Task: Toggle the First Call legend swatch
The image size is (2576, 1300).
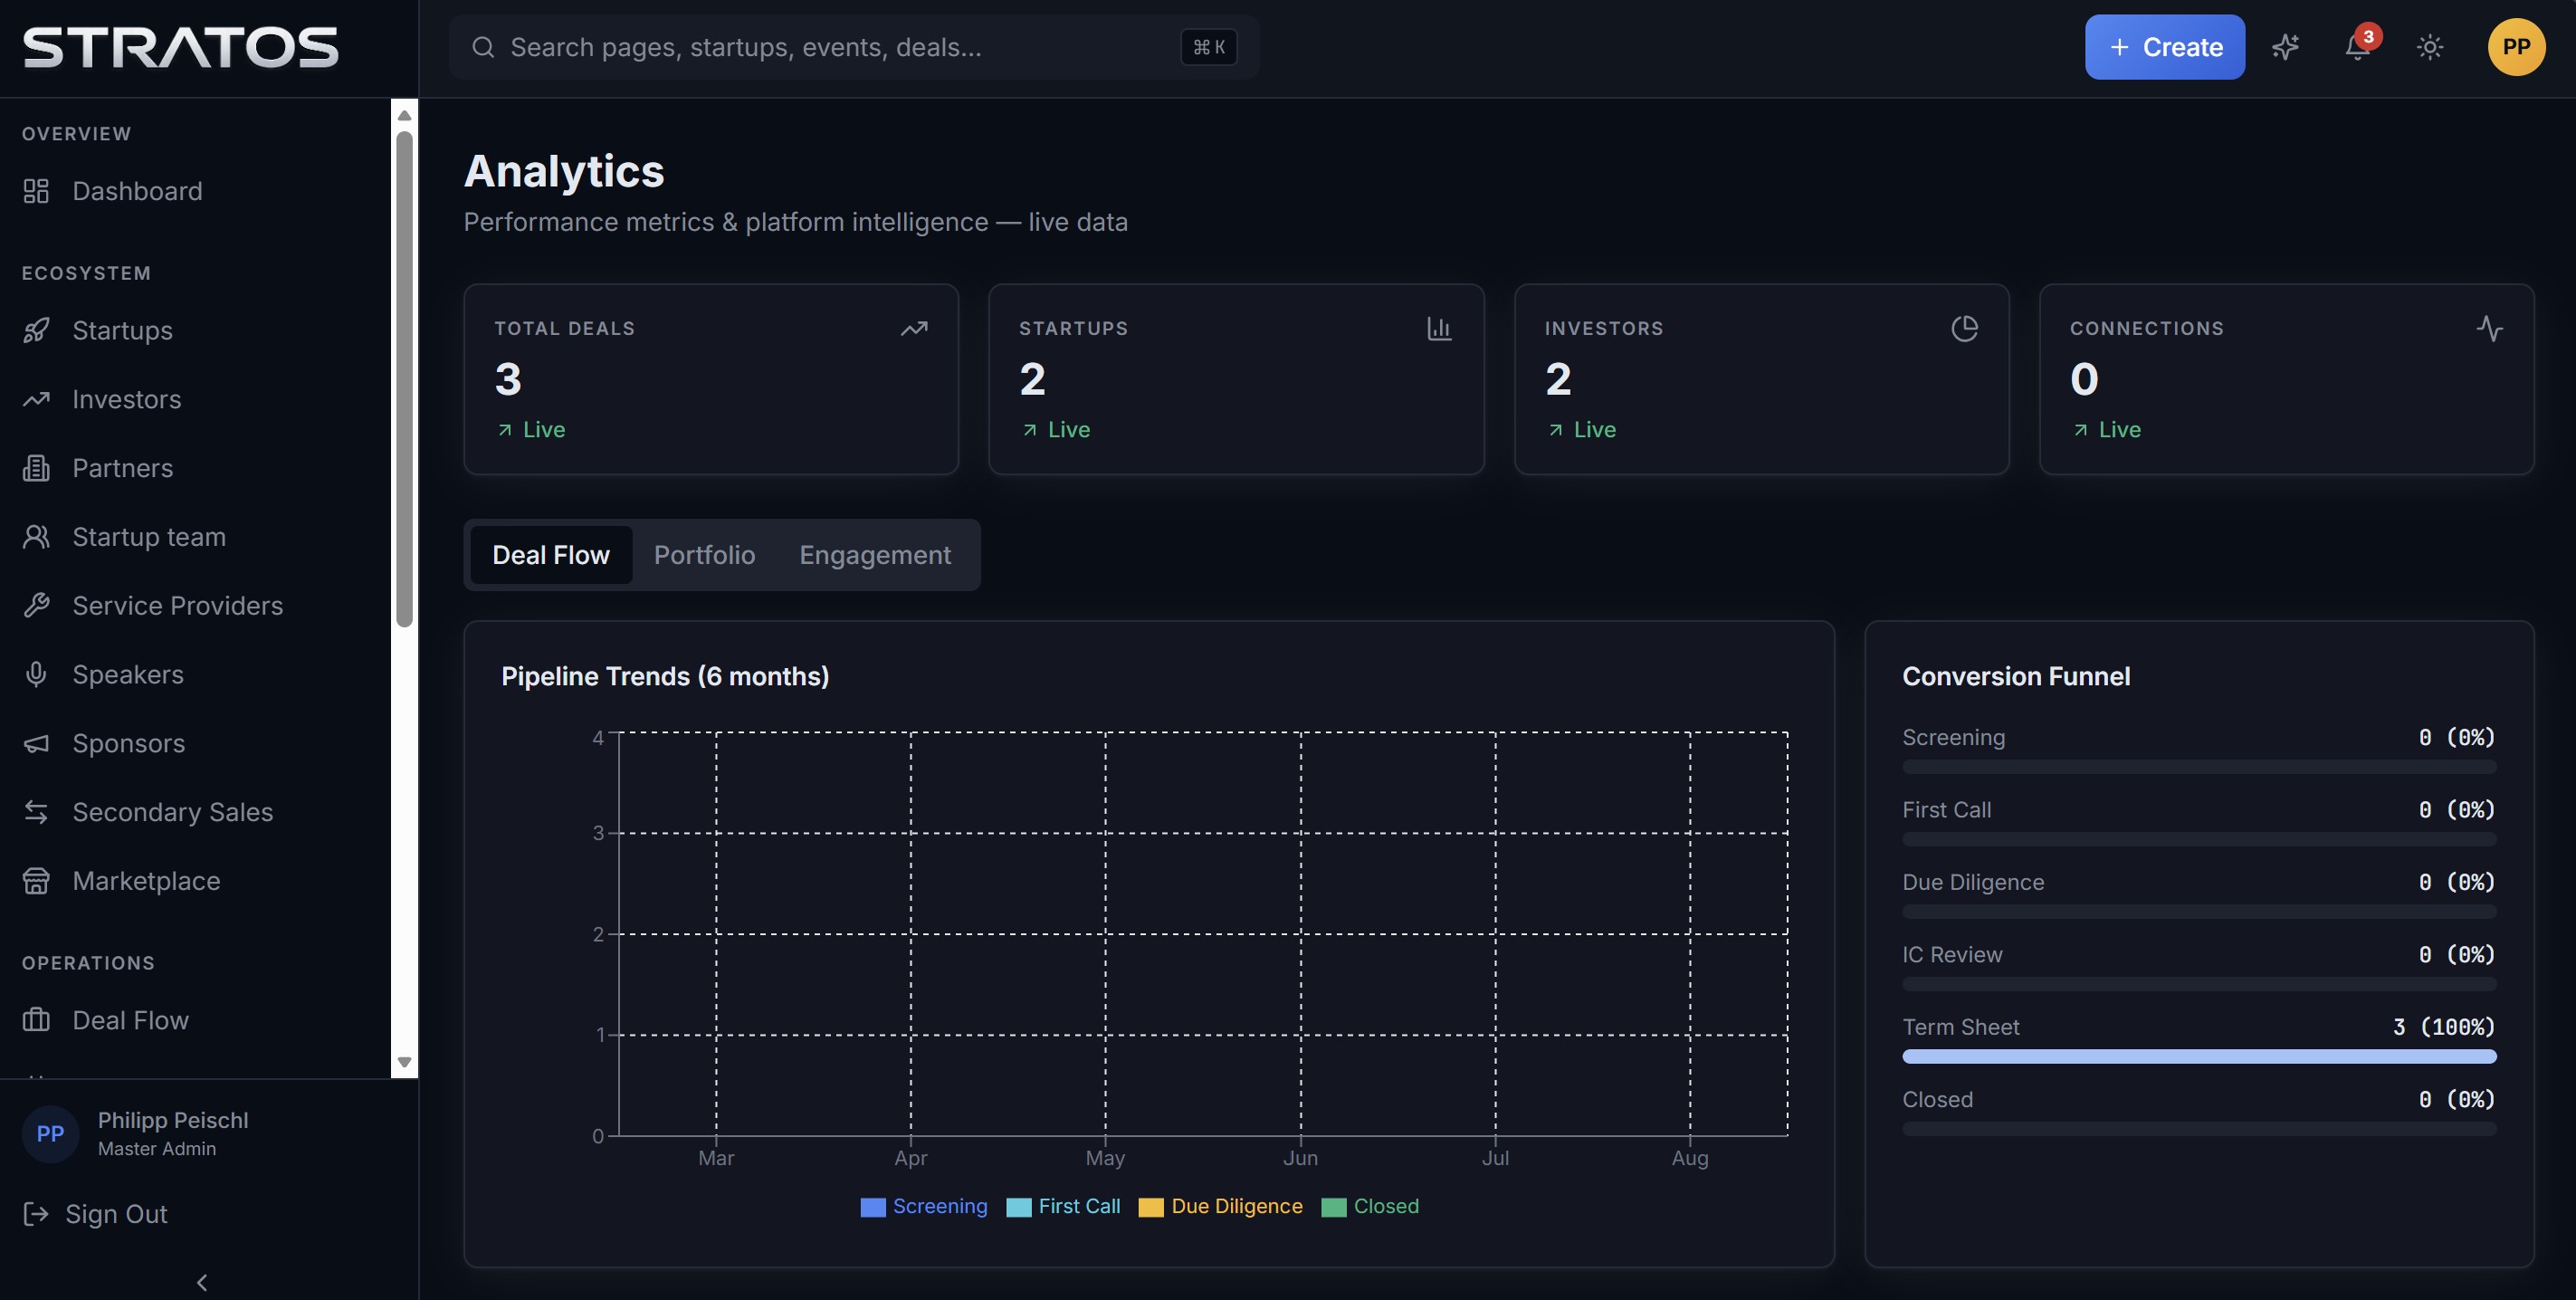Action: click(x=1019, y=1207)
